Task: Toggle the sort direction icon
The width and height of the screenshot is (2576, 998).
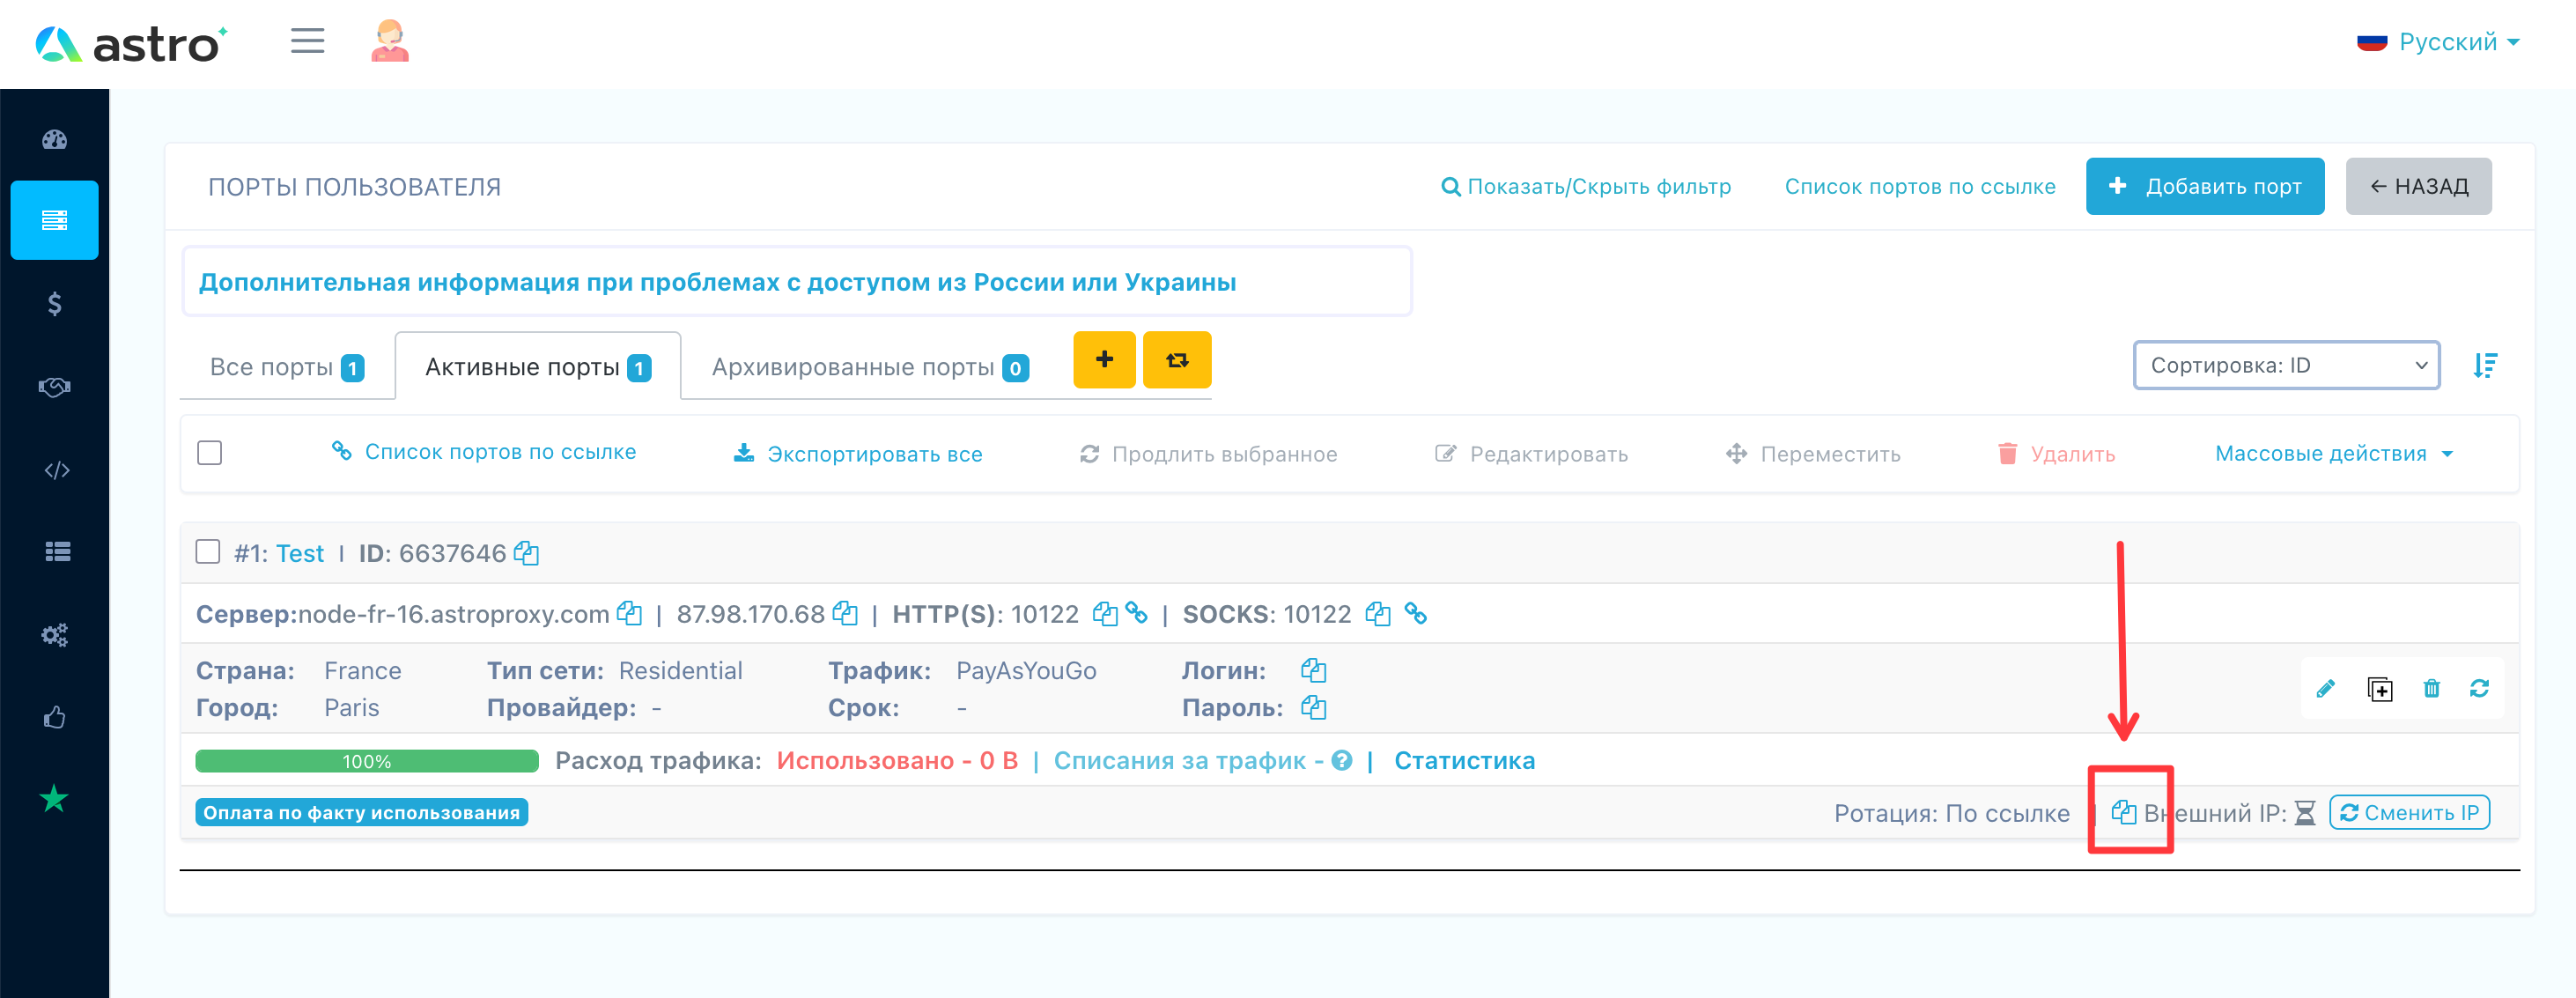Action: pyautogui.click(x=2485, y=365)
